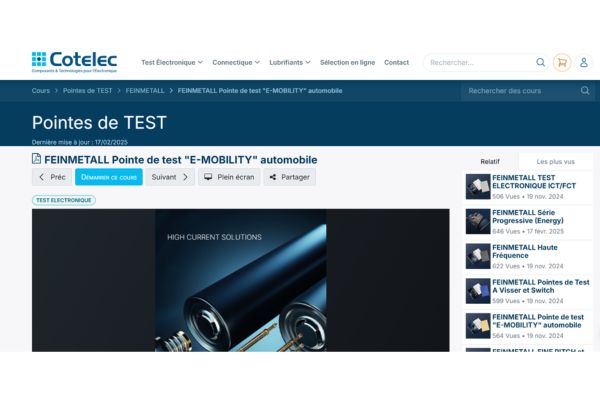Expand the Lubrifiants menu
The height and width of the screenshot is (400, 600).
[290, 62]
